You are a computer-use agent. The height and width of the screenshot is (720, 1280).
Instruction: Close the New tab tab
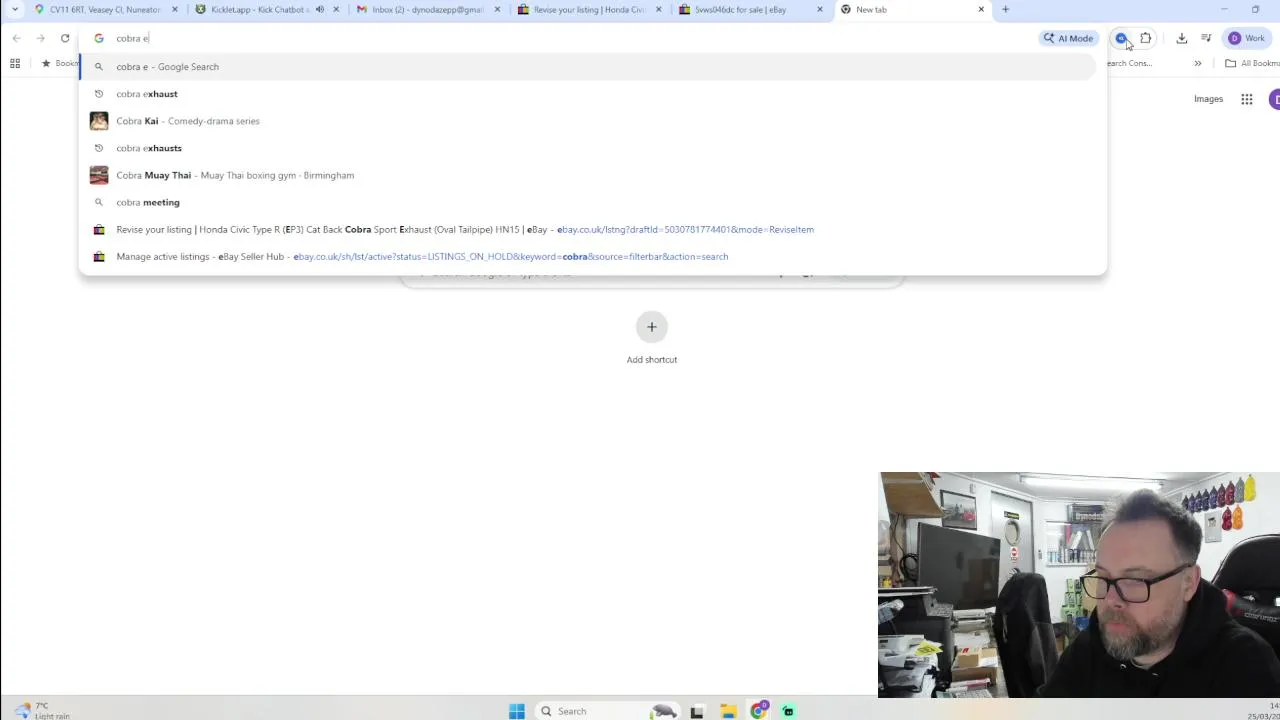click(981, 9)
